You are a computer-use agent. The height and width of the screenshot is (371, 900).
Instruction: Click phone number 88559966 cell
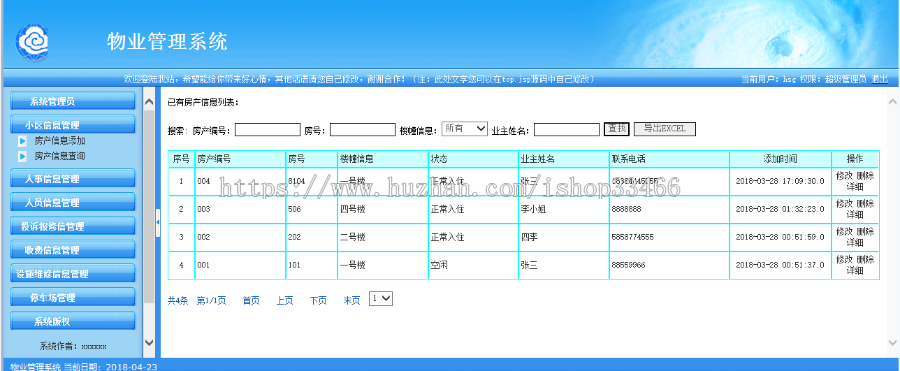pos(669,265)
